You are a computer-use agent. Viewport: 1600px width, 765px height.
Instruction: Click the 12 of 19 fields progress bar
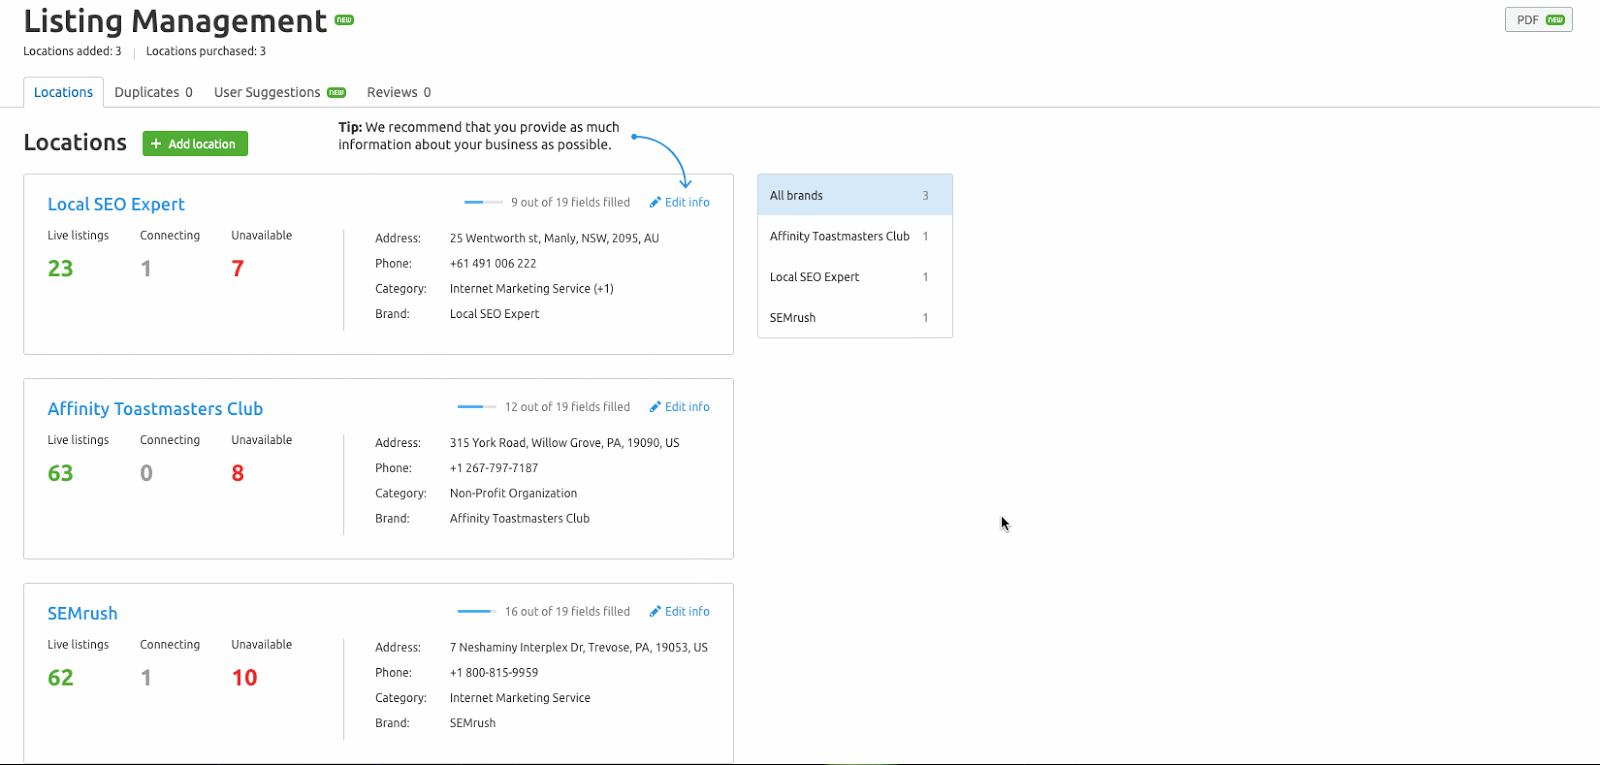[477, 407]
